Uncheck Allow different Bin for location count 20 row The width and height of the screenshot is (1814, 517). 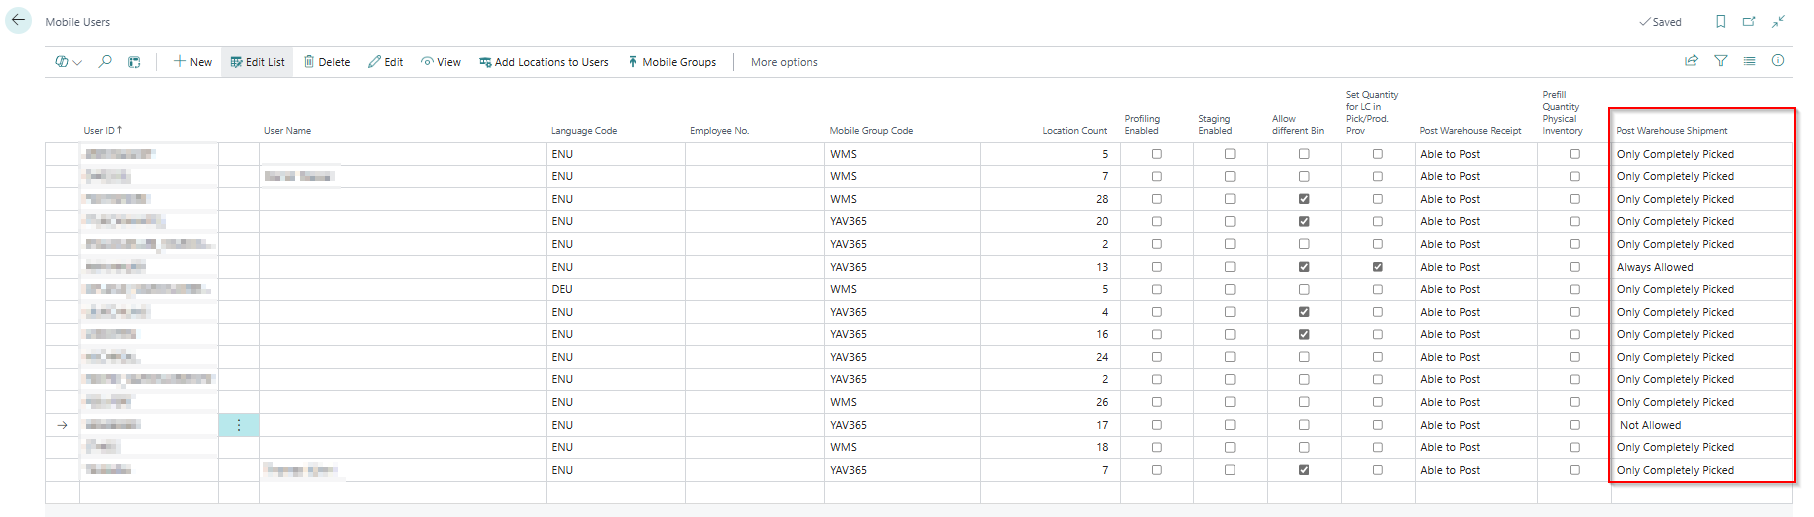click(1304, 221)
